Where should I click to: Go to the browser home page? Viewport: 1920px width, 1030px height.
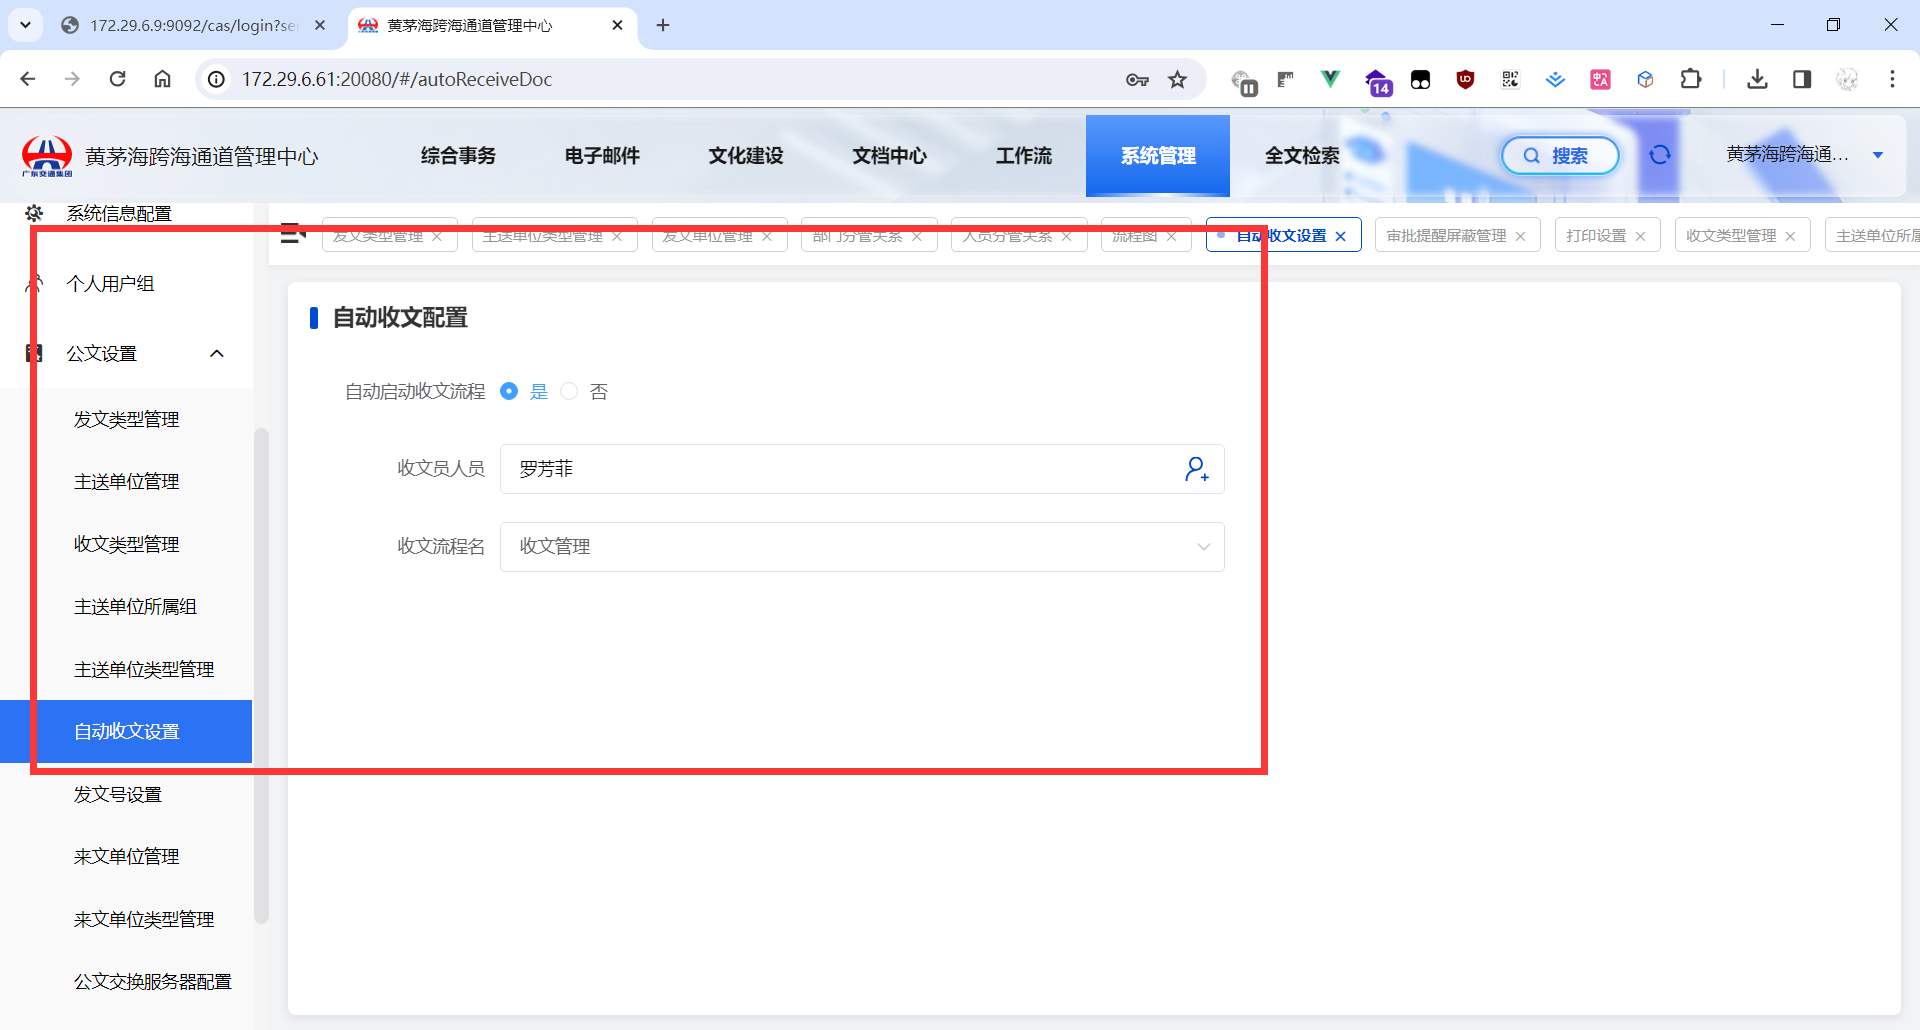[x=162, y=79]
